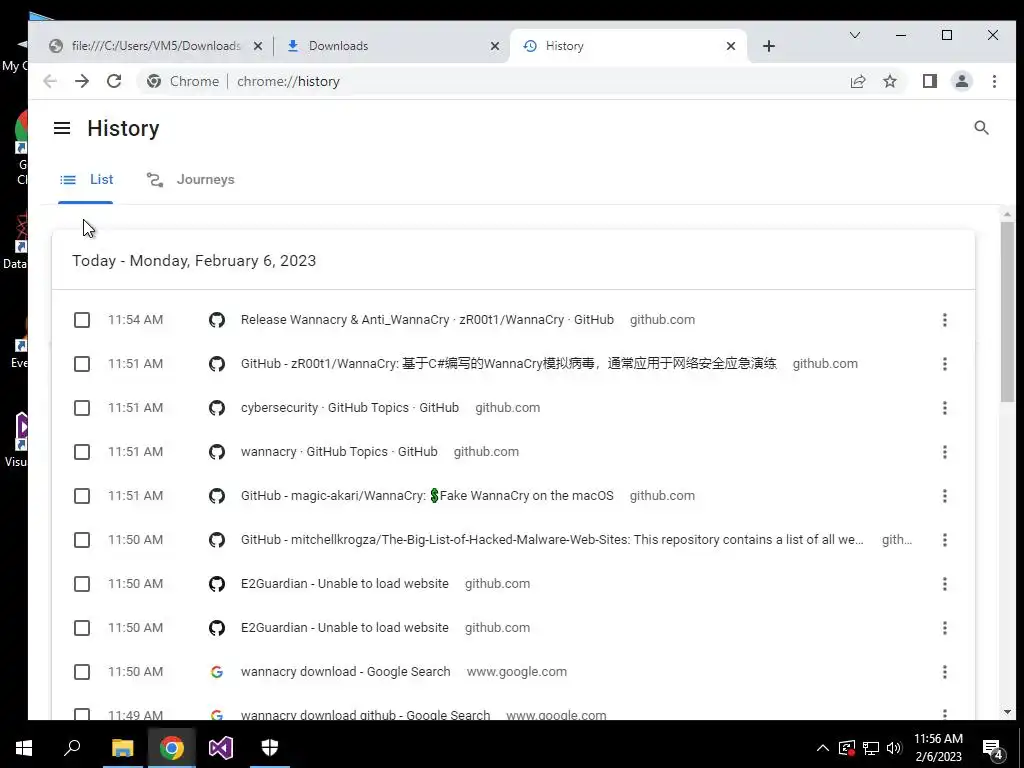Open File Explorer from the taskbar
The image size is (1024, 768).
click(122, 748)
